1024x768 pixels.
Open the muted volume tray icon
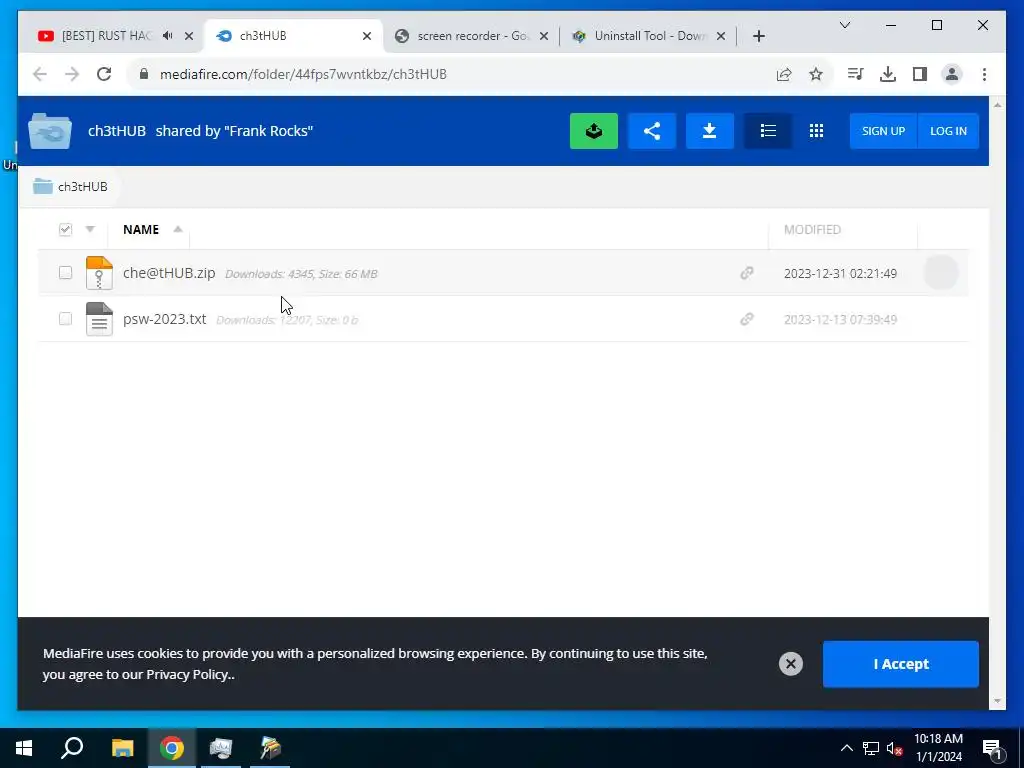894,748
